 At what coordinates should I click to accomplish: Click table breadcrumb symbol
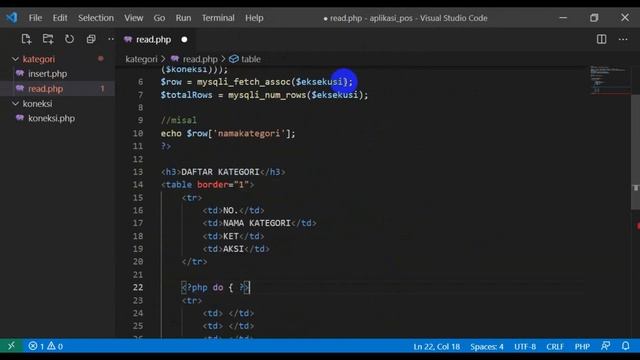click(x=245, y=59)
